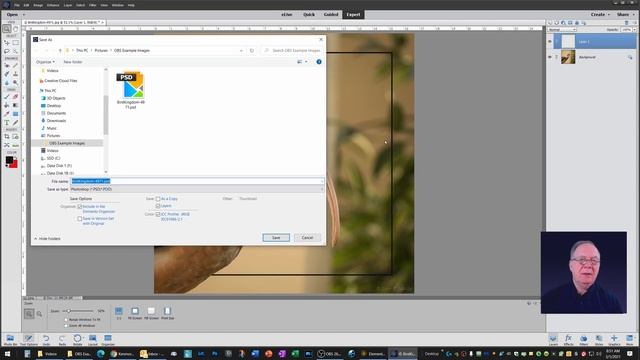Click the Cancel button in dialog

click(307, 238)
